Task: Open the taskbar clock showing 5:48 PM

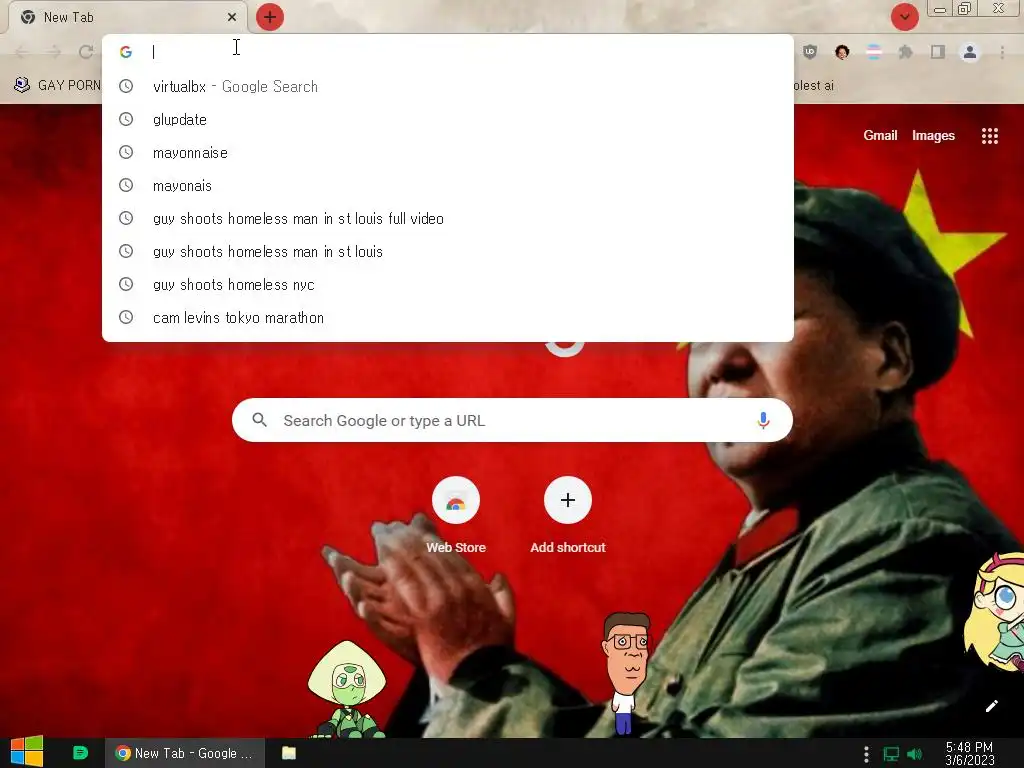Action: pos(969,754)
